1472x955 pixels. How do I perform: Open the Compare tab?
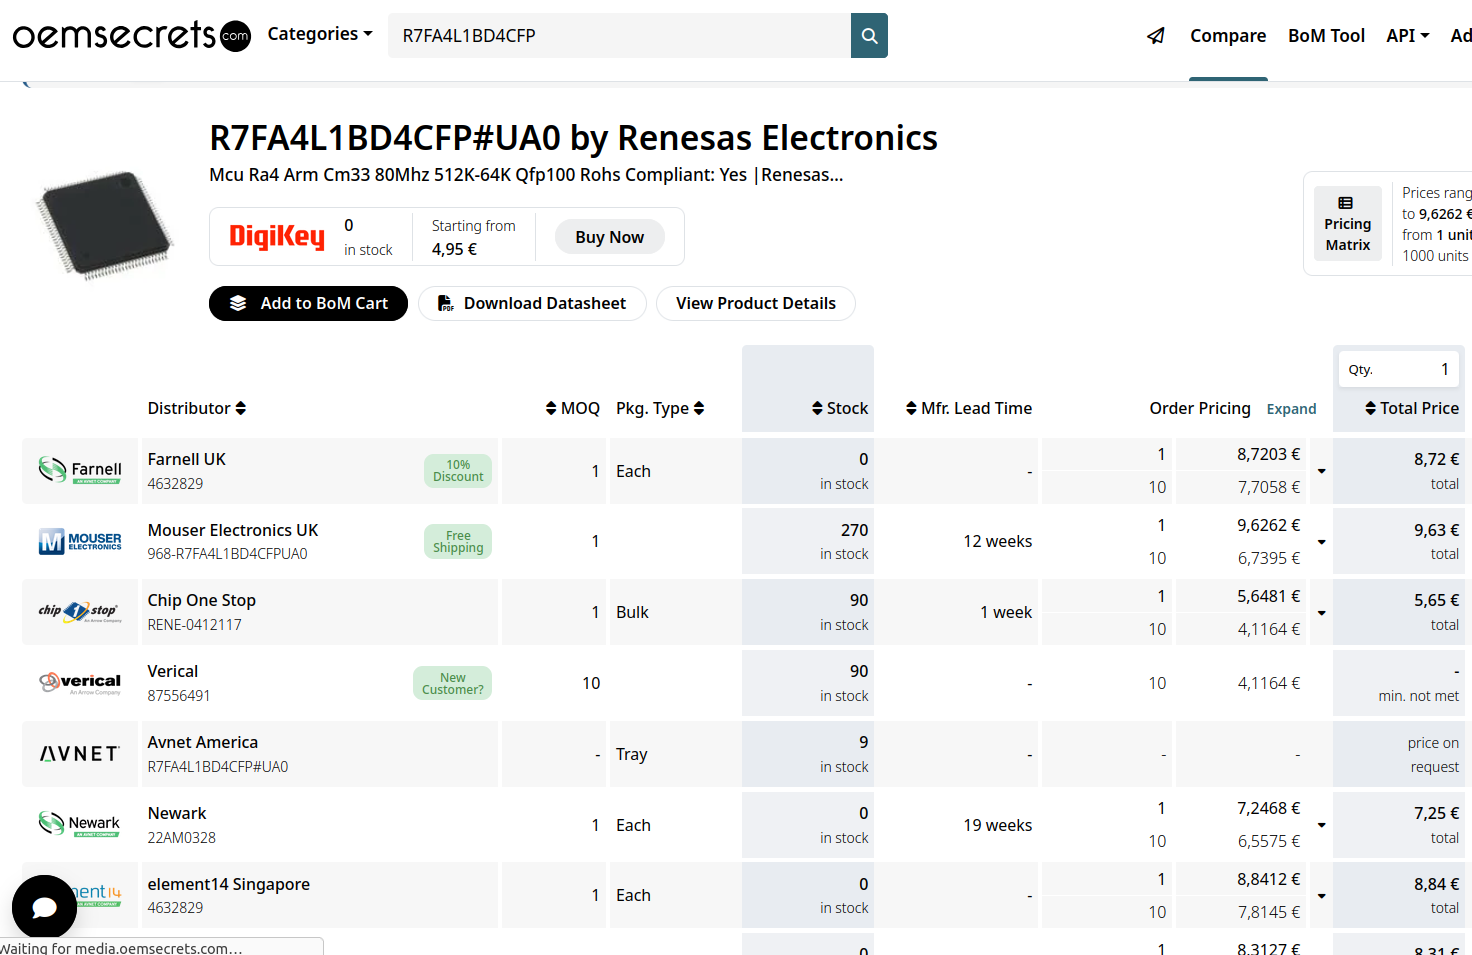pyautogui.click(x=1228, y=36)
